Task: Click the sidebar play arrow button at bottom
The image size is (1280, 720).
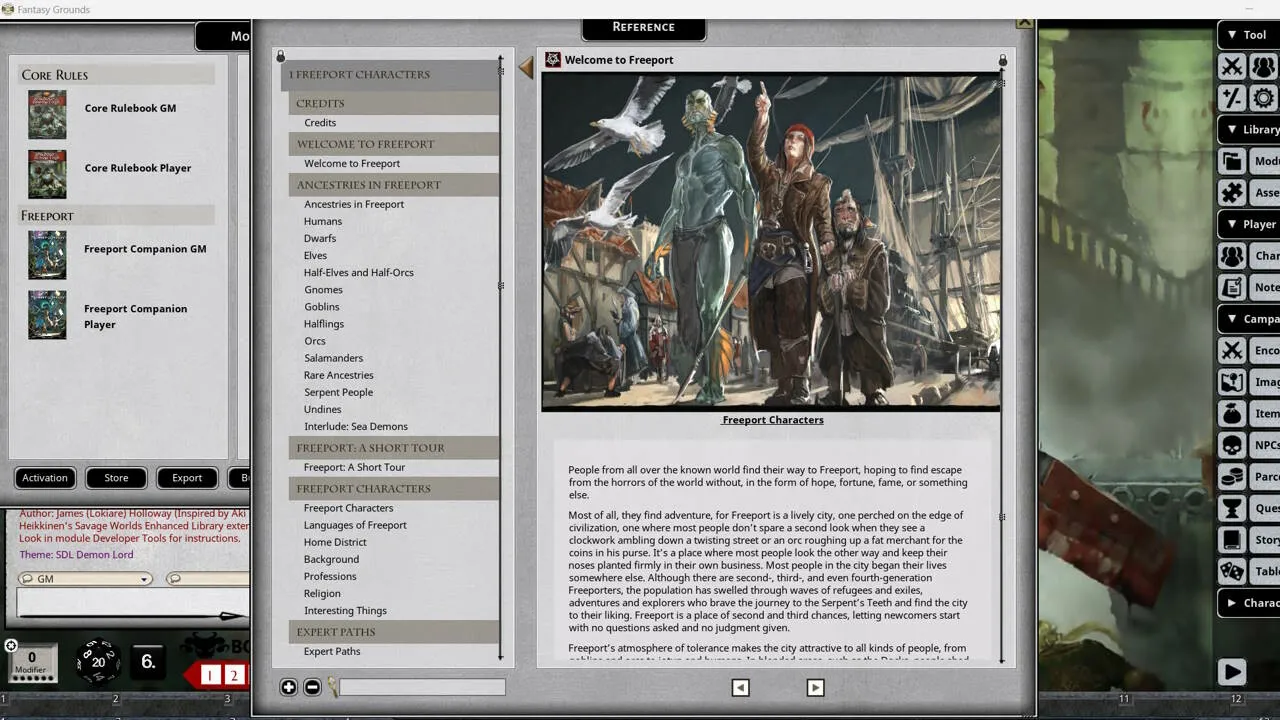Action: (1232, 672)
